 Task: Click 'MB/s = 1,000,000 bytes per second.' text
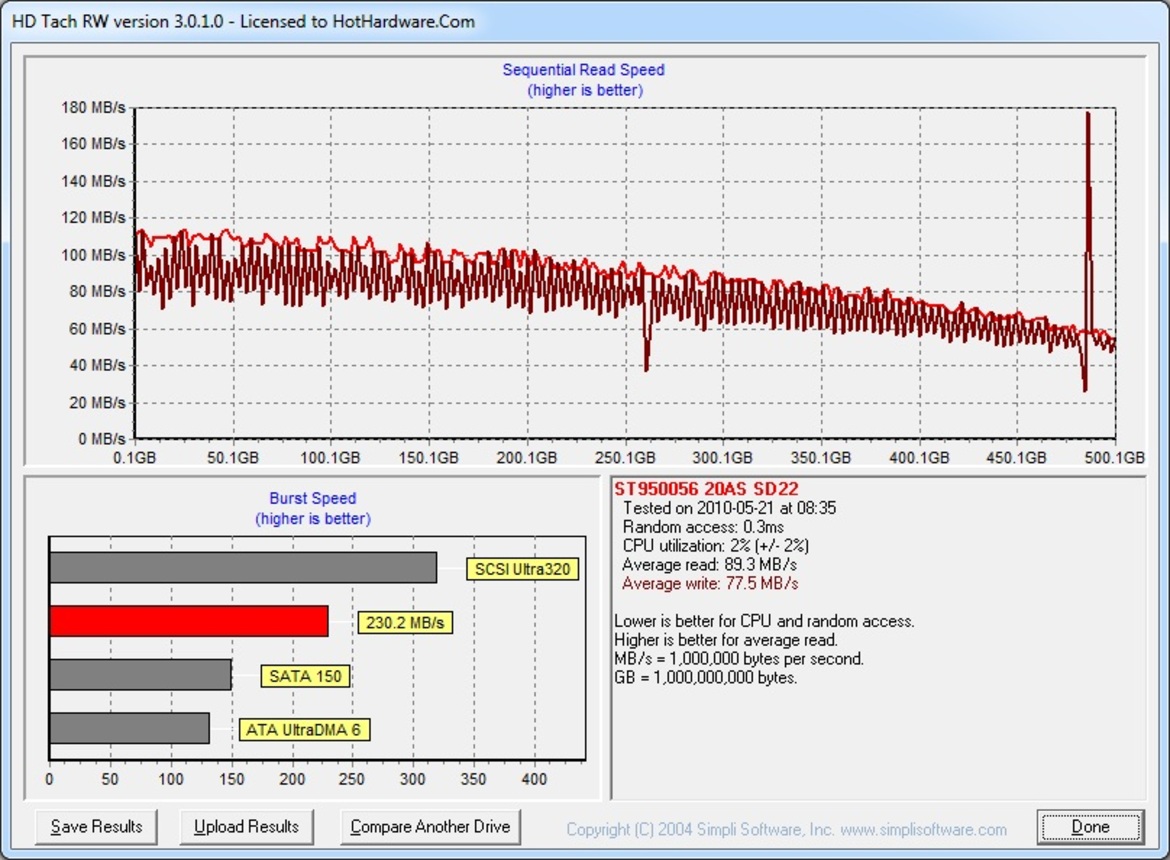pyautogui.click(x=739, y=659)
